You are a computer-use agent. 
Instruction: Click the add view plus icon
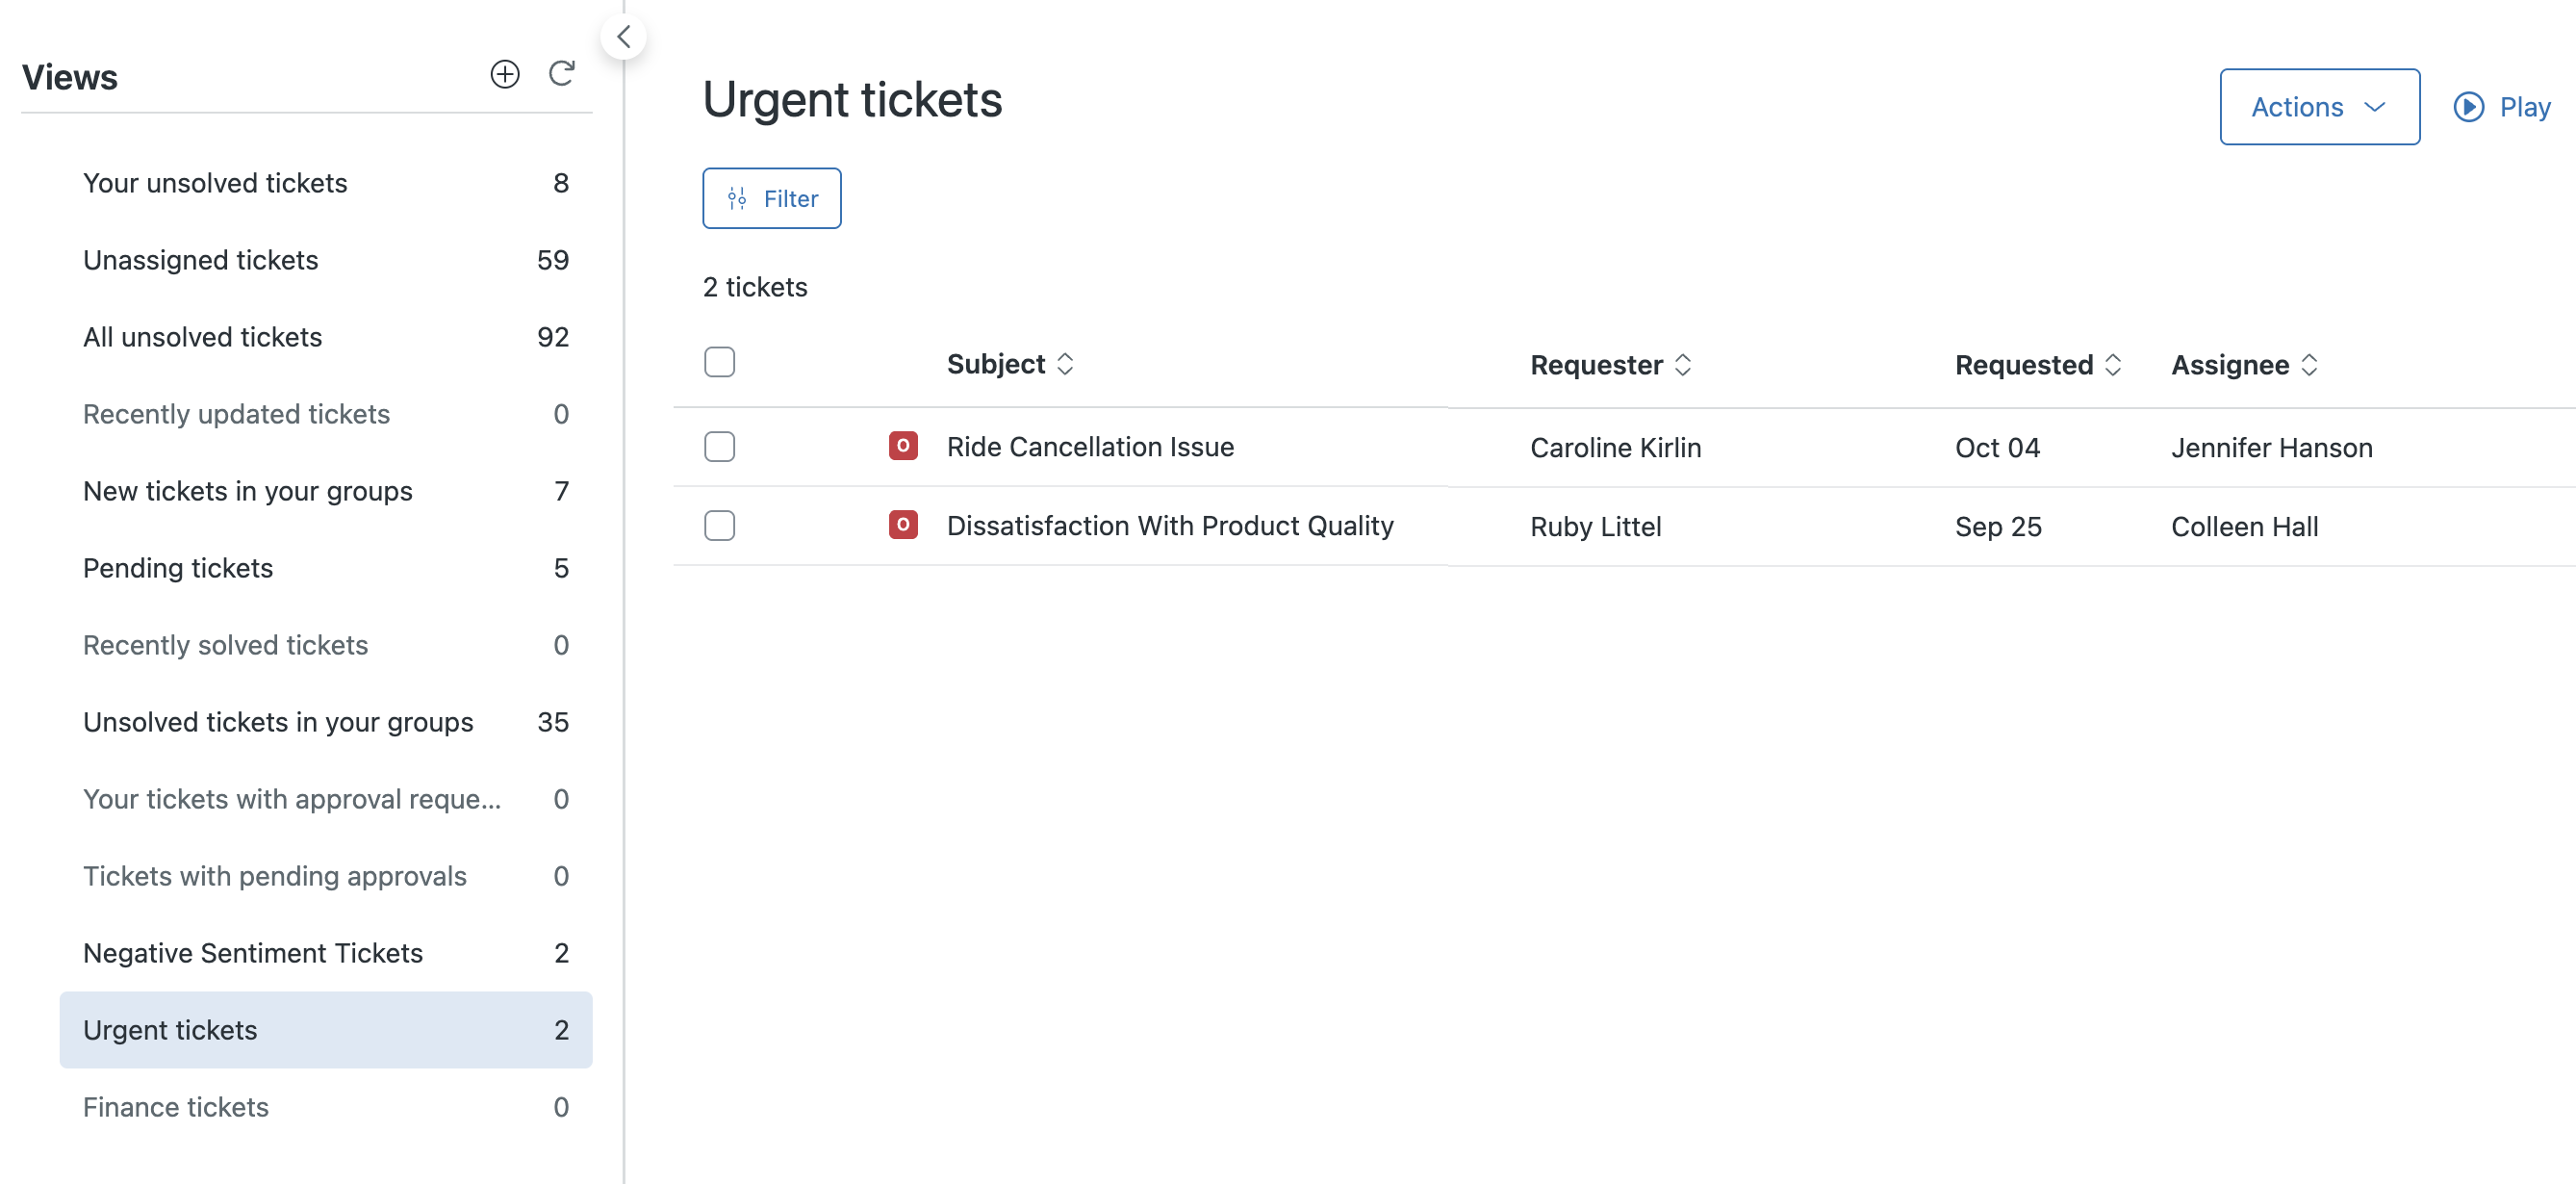click(504, 74)
